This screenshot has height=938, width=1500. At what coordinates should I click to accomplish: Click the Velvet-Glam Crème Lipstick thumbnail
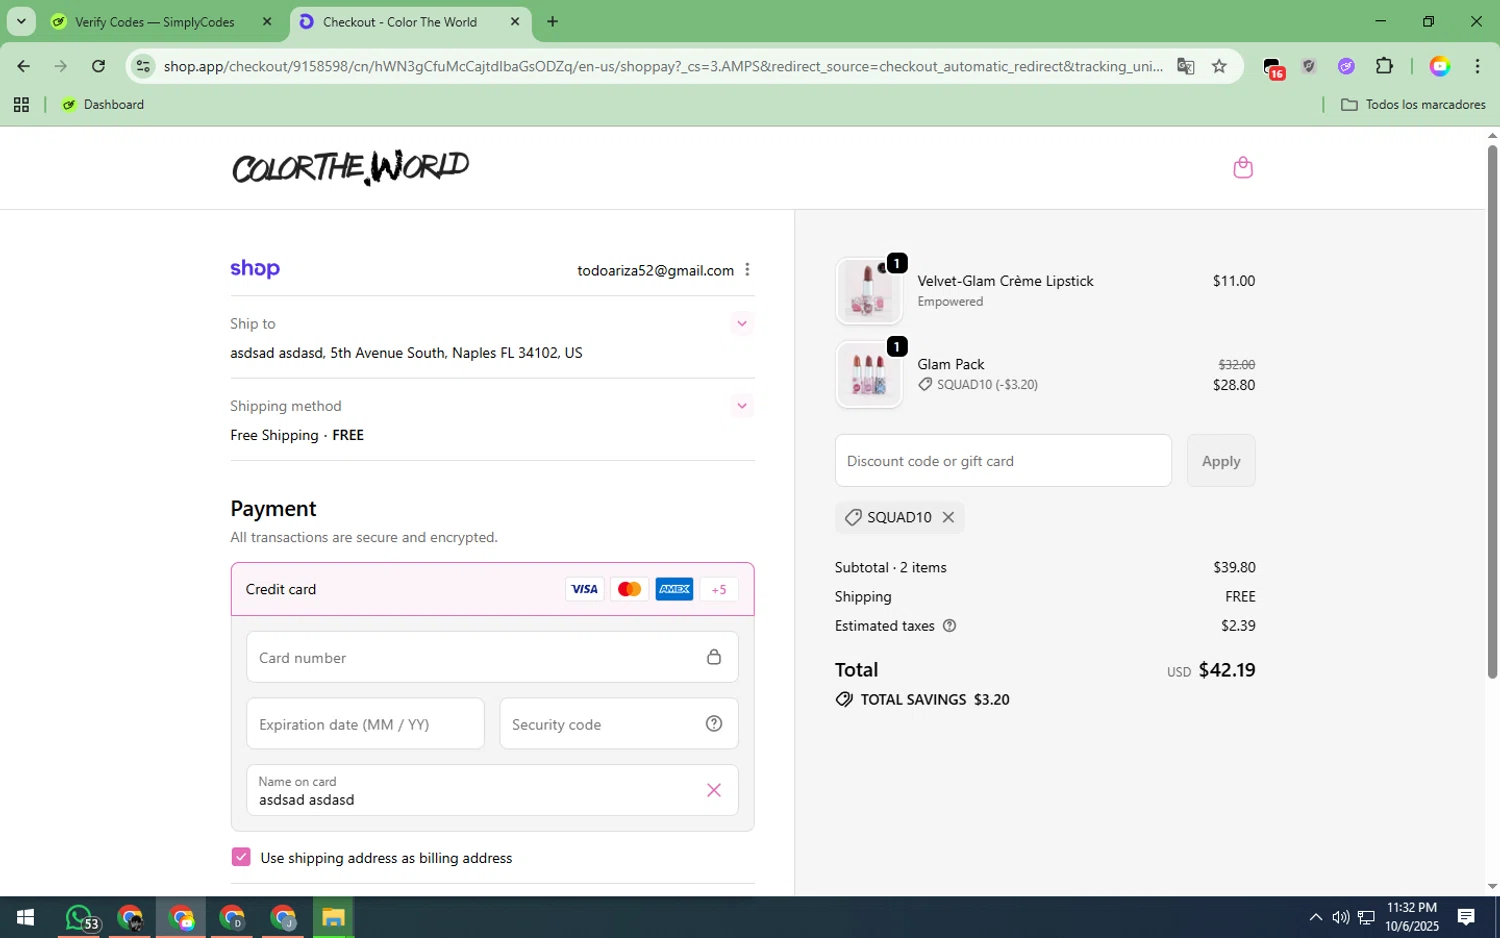(869, 291)
